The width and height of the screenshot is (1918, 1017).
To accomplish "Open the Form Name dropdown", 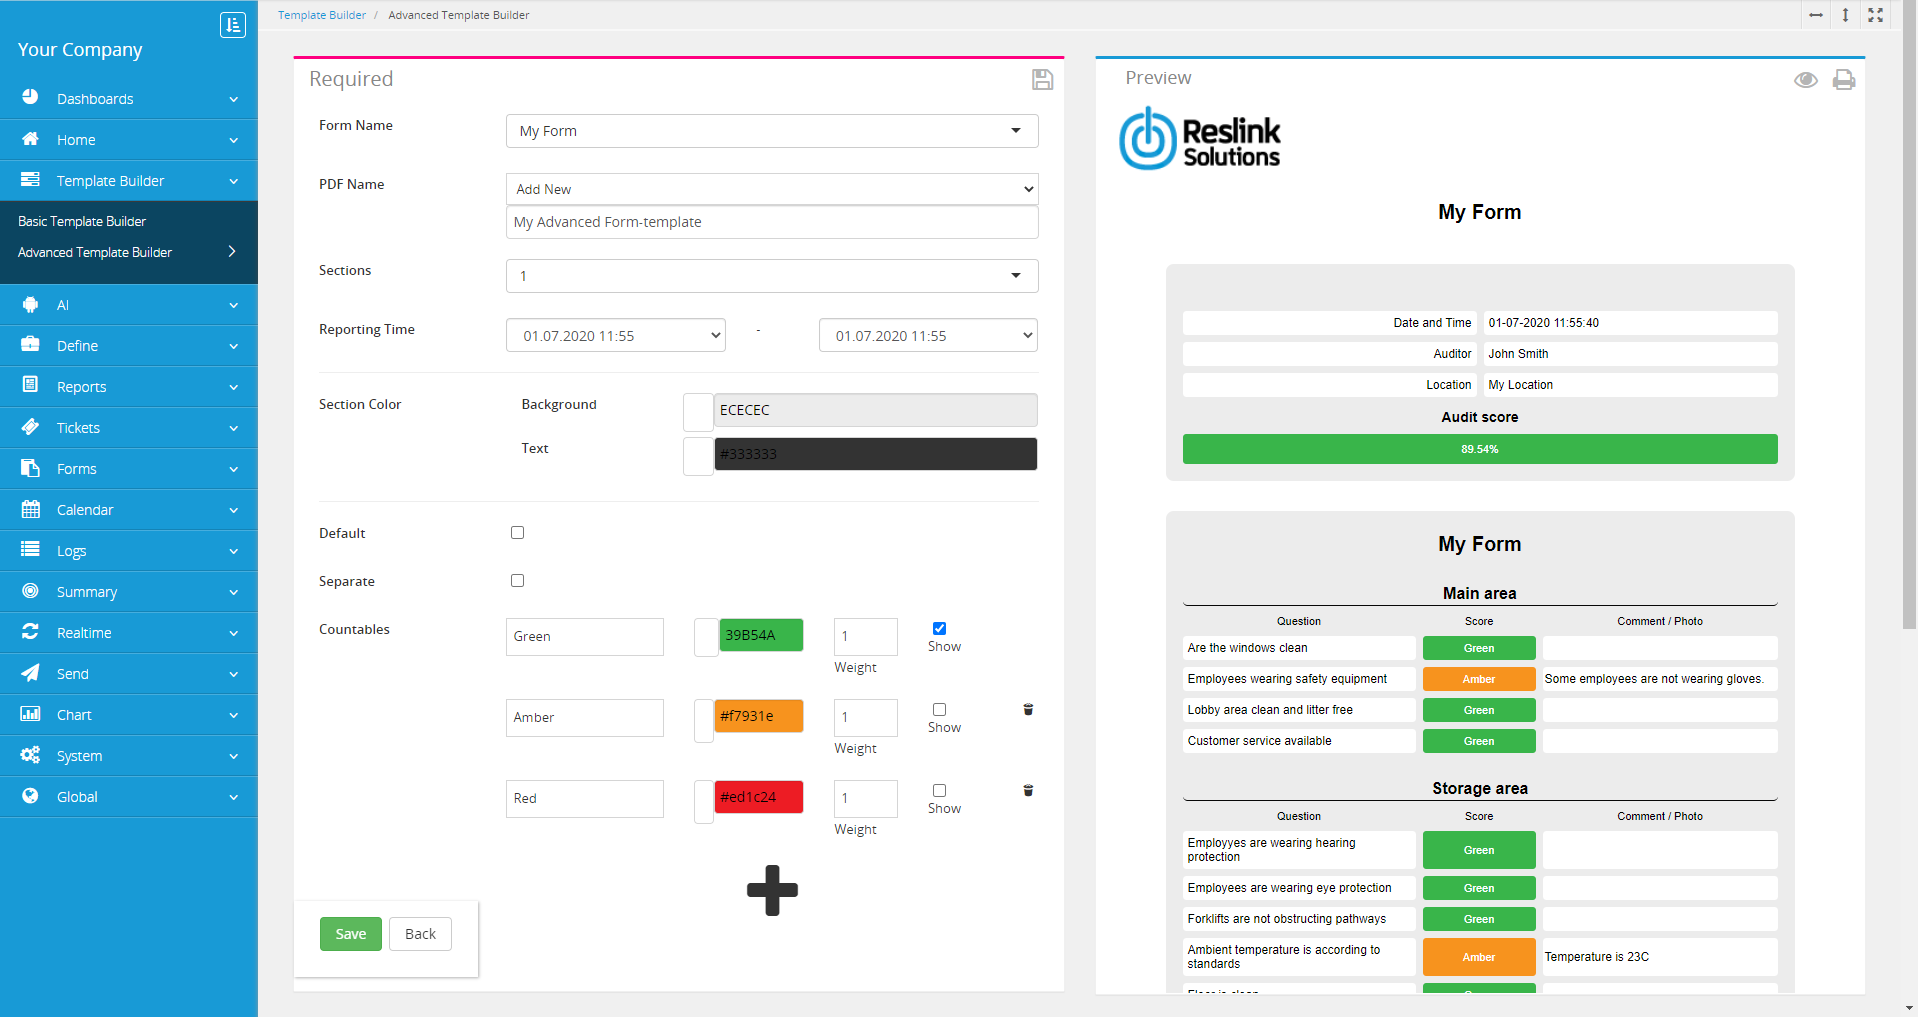I will [771, 131].
